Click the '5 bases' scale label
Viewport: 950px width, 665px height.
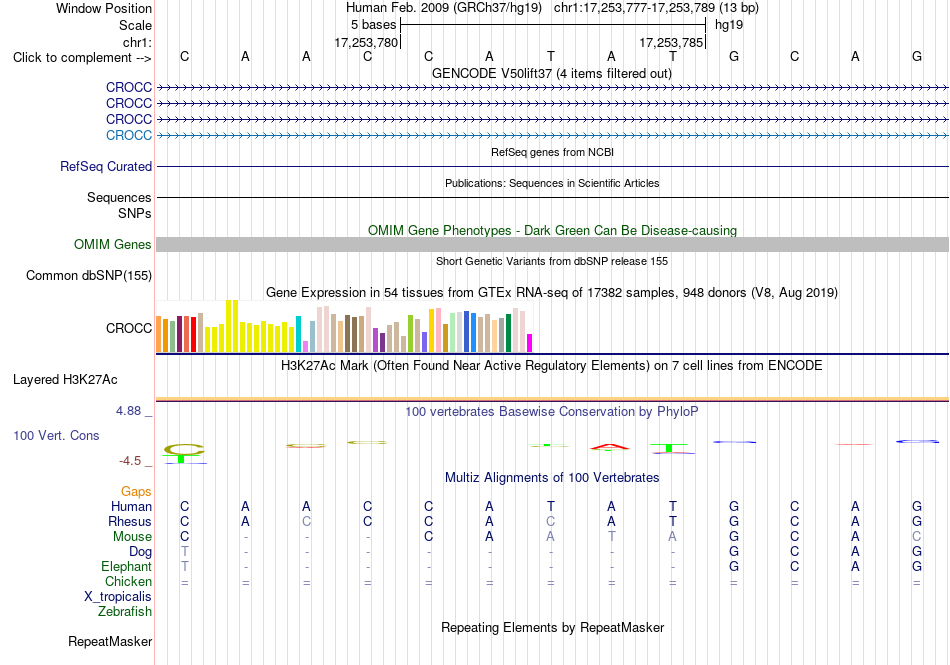pos(373,25)
